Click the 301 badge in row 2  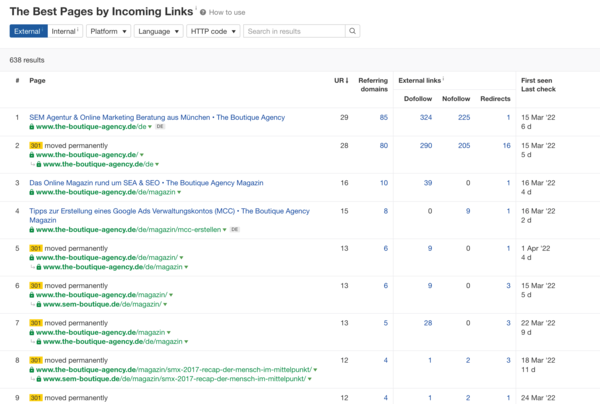36,145
